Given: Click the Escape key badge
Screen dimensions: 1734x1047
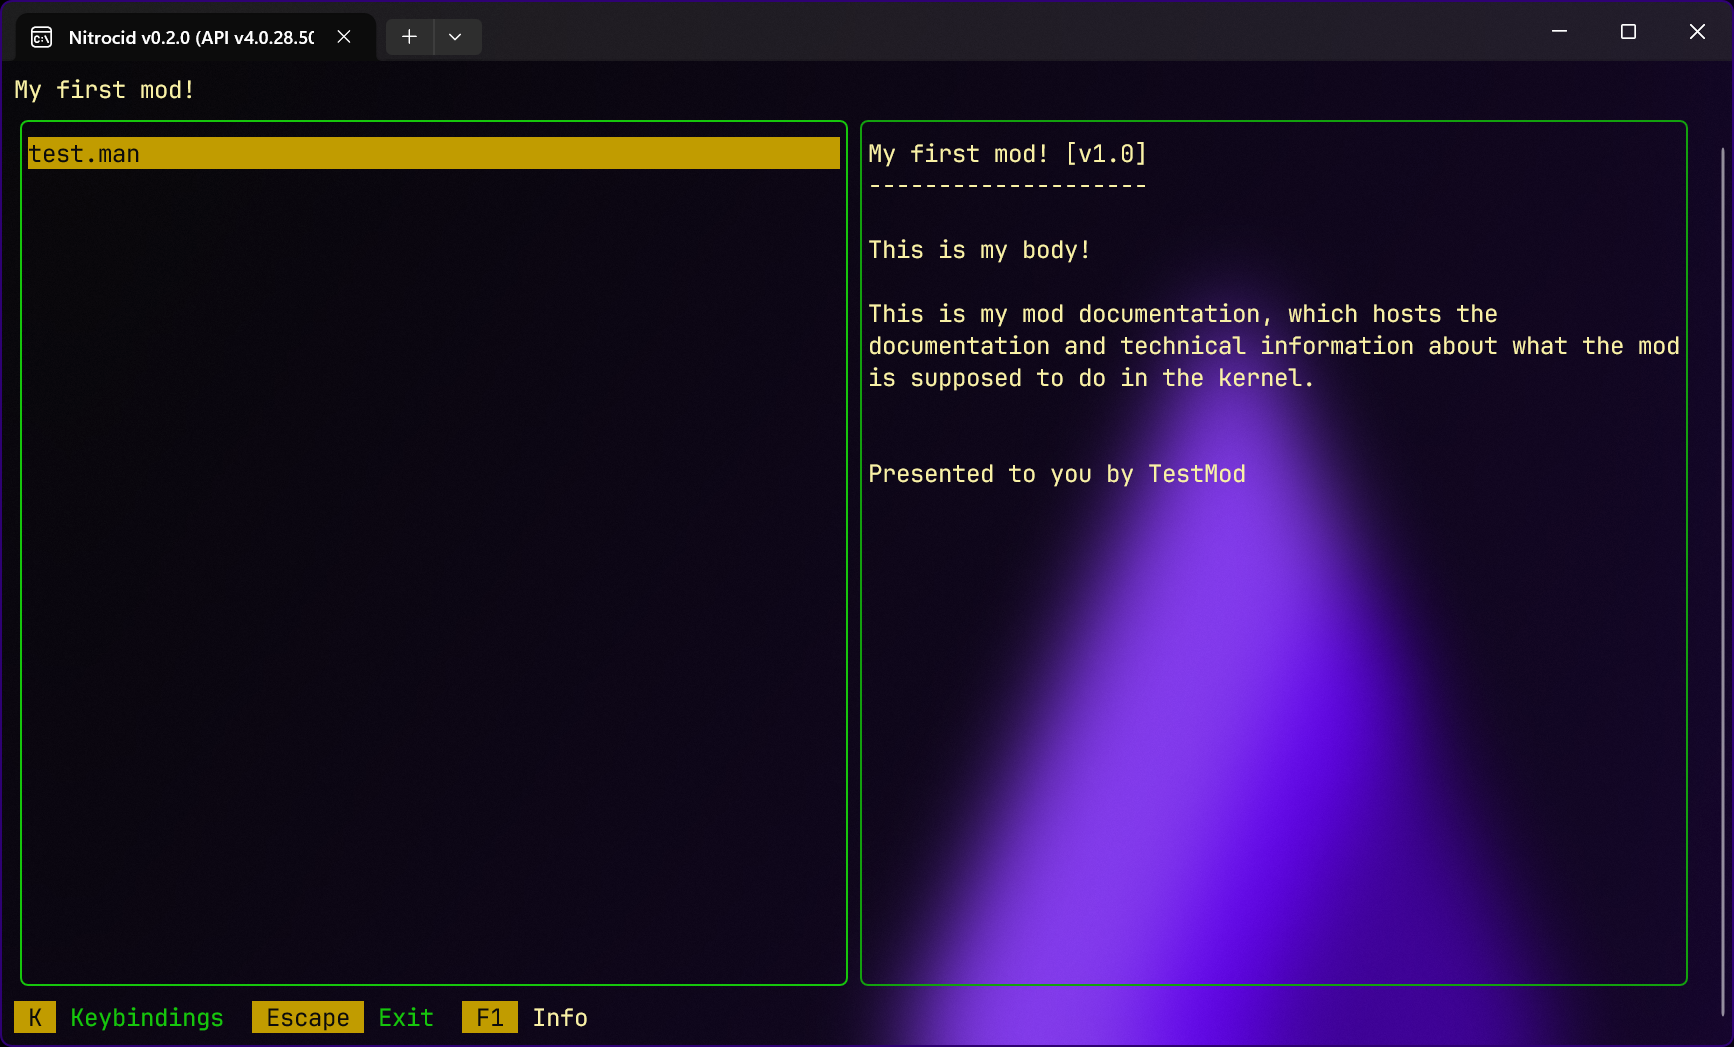Looking at the screenshot, I should 307,1018.
